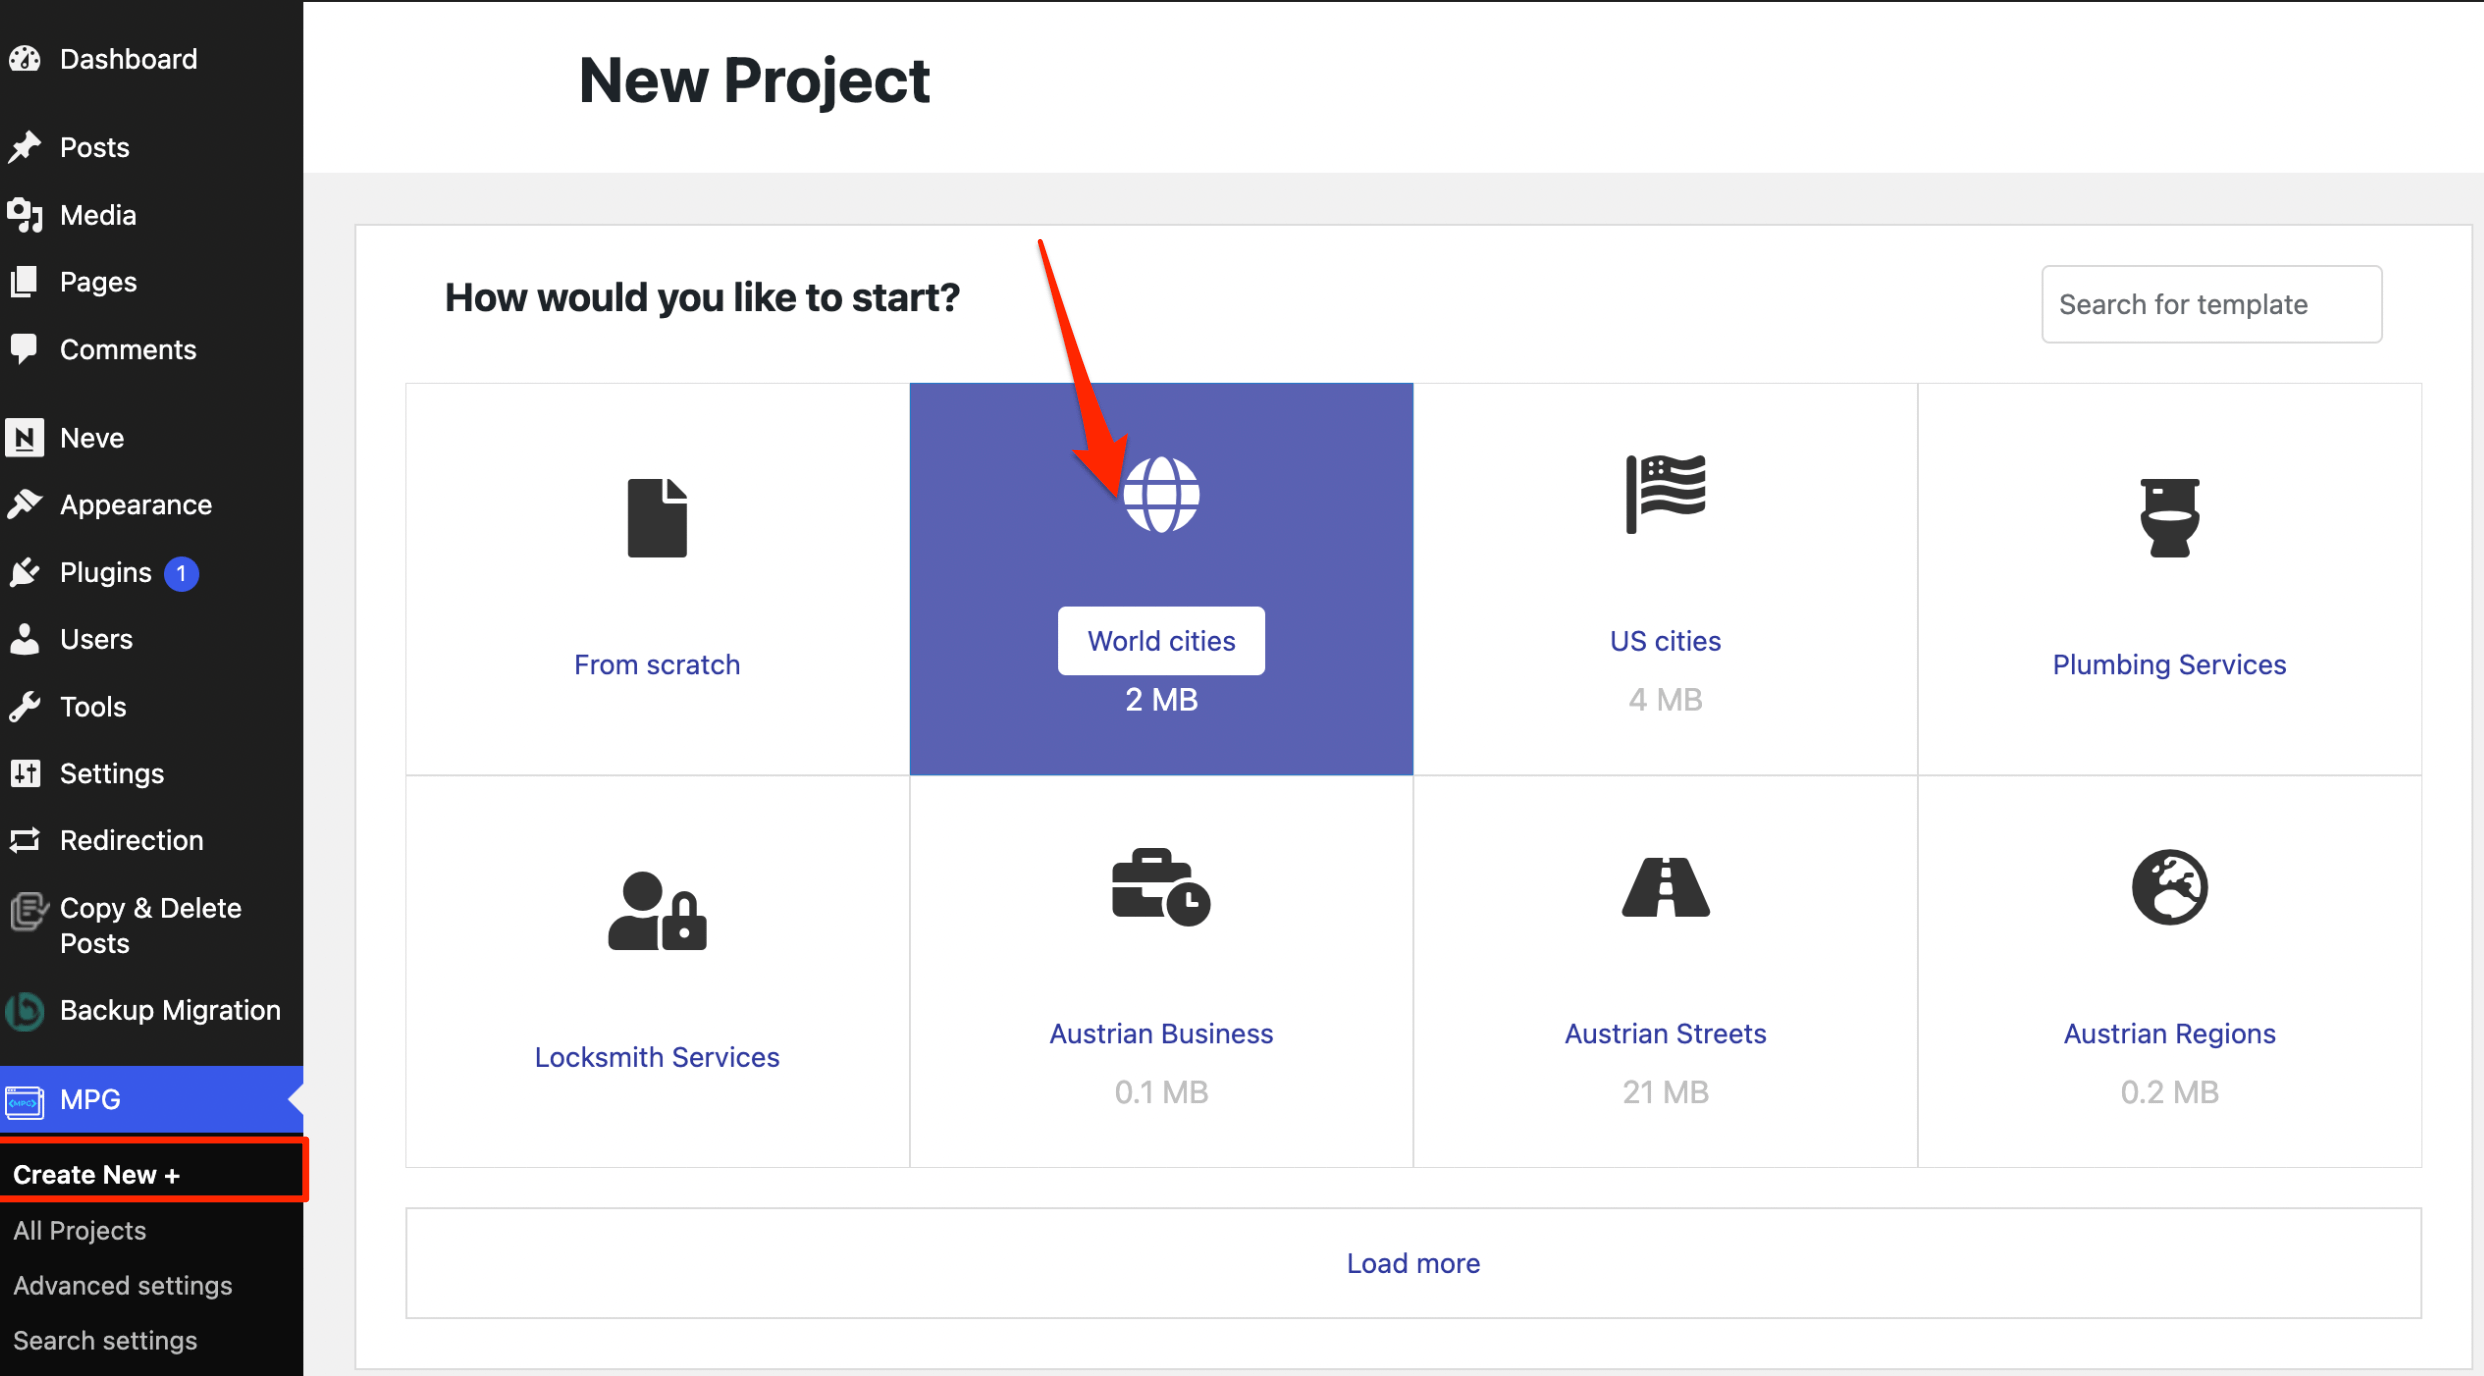Screen dimensions: 2484x1376
Task: Click the user-lock Locksmith Services icon
Action: click(657, 910)
